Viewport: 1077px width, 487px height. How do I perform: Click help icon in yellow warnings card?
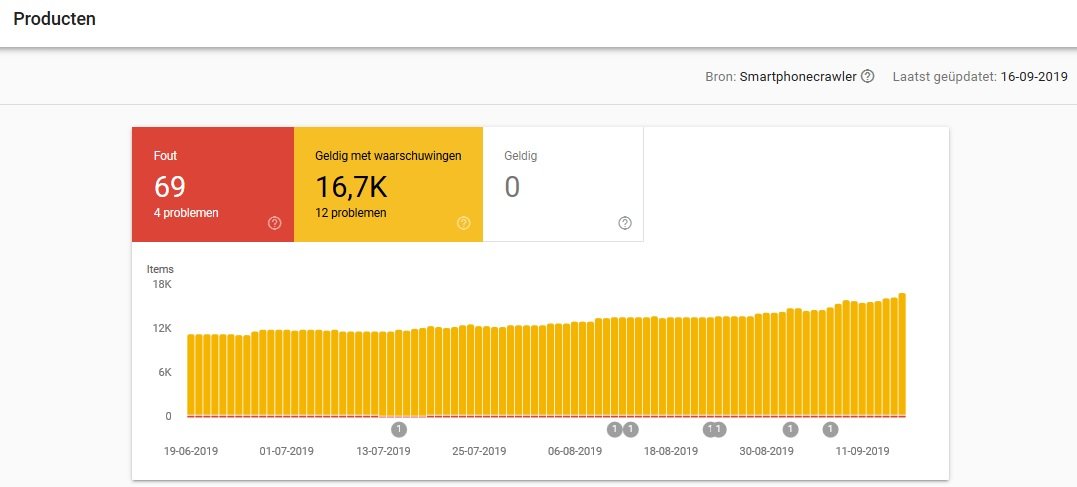pos(464,223)
